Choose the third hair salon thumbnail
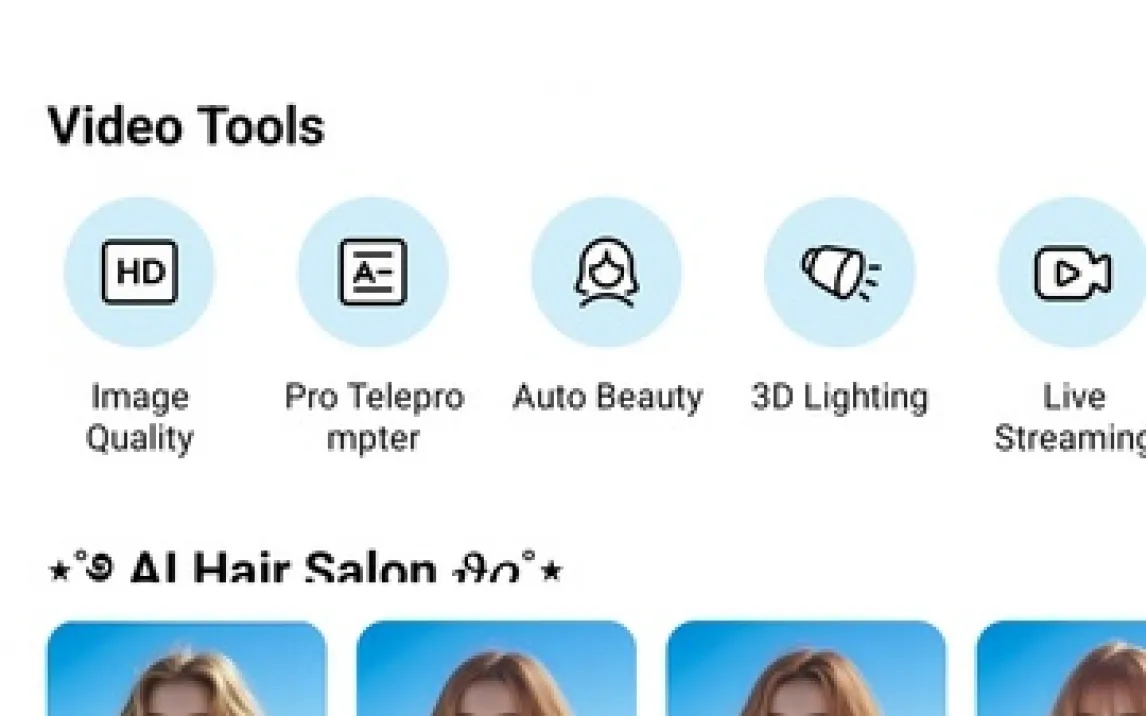Image resolution: width=1146 pixels, height=716 pixels. pyautogui.click(x=806, y=669)
